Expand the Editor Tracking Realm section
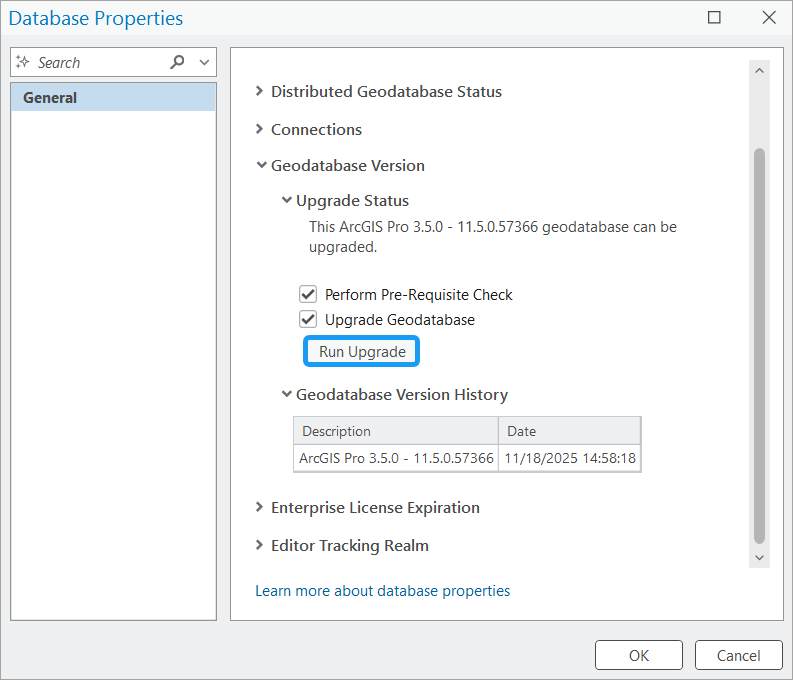 259,545
